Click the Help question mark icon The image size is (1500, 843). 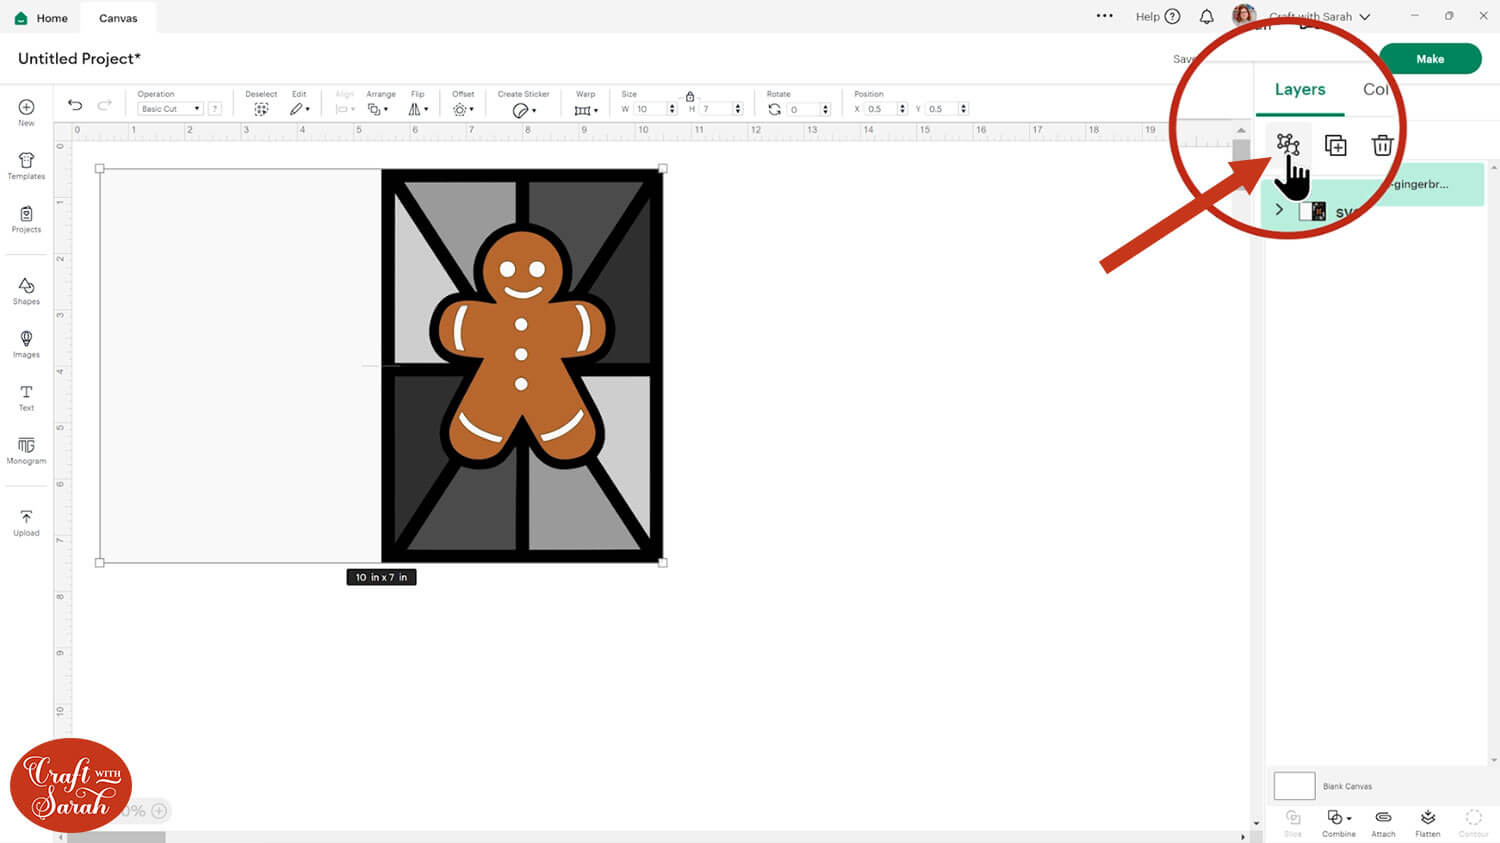point(1173,16)
